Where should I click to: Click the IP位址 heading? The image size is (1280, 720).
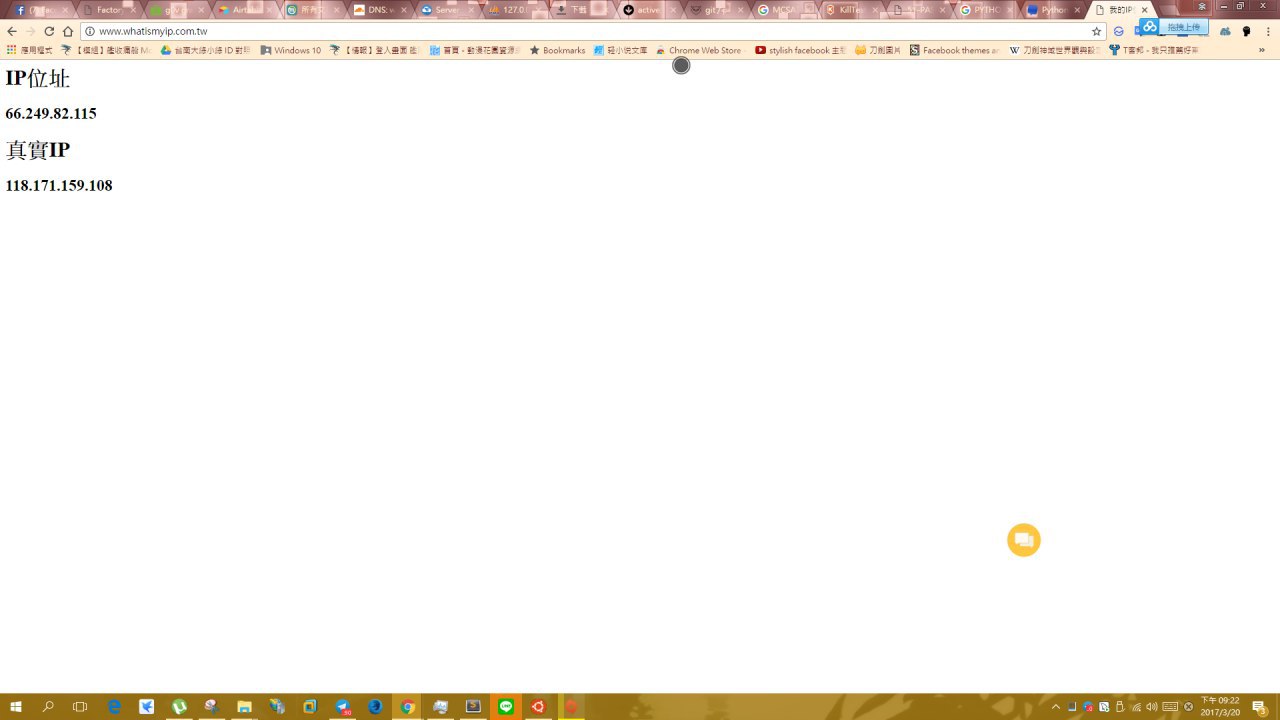point(38,78)
